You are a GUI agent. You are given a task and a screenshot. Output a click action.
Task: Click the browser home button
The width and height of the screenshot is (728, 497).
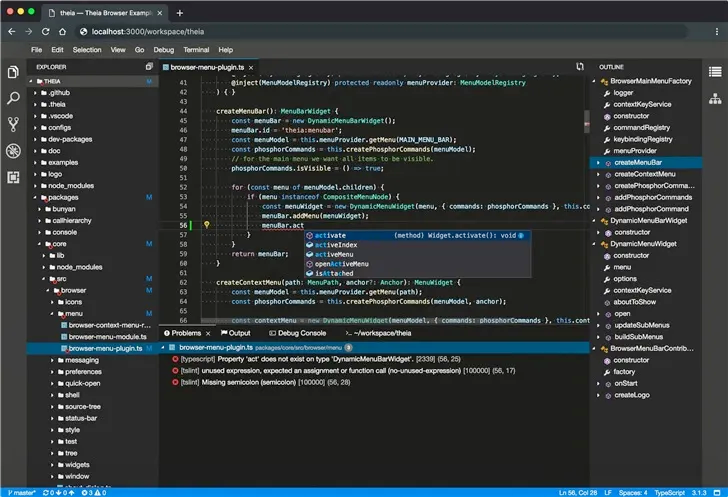click(x=62, y=32)
